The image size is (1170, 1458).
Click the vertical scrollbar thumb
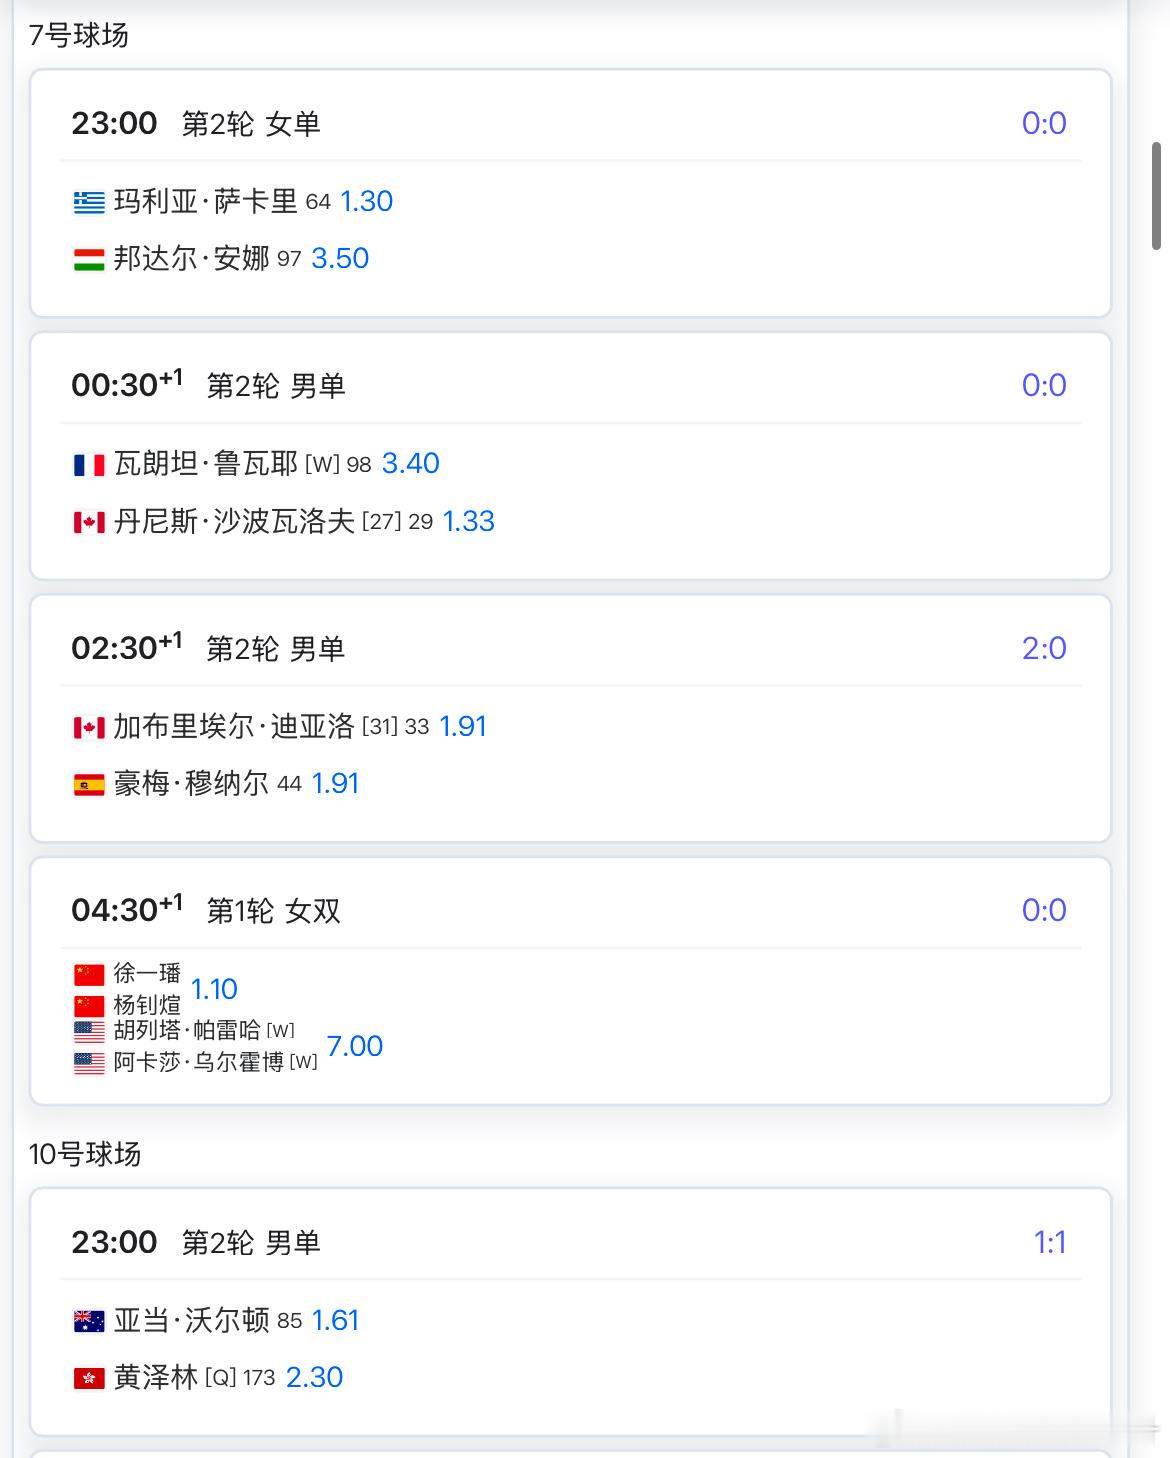coord(1156,196)
